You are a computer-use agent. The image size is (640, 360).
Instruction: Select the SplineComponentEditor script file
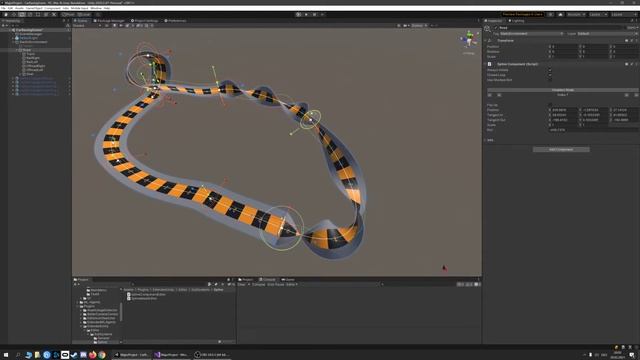(x=146, y=294)
